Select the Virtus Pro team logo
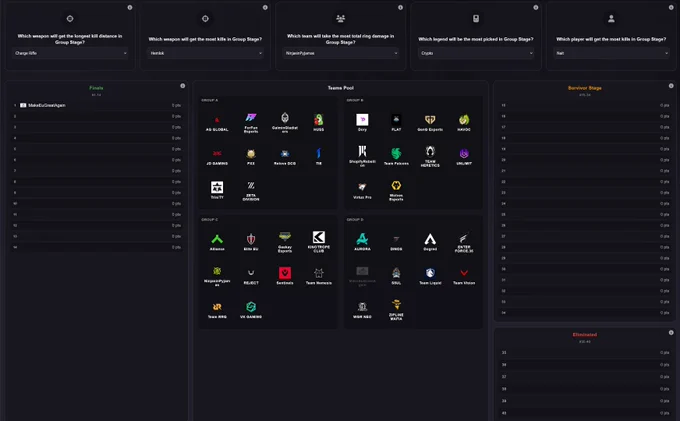The height and width of the screenshot is (421, 680). click(362, 187)
